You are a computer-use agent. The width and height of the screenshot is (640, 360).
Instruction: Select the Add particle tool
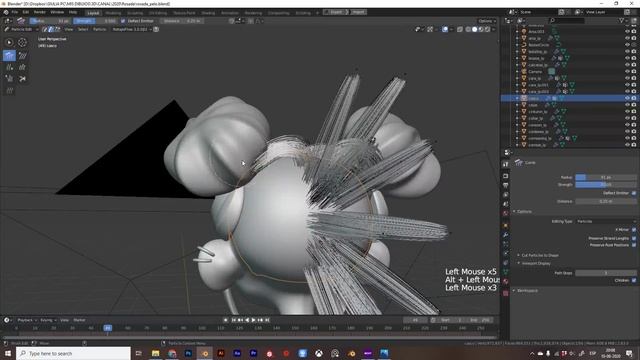tap(9, 67)
